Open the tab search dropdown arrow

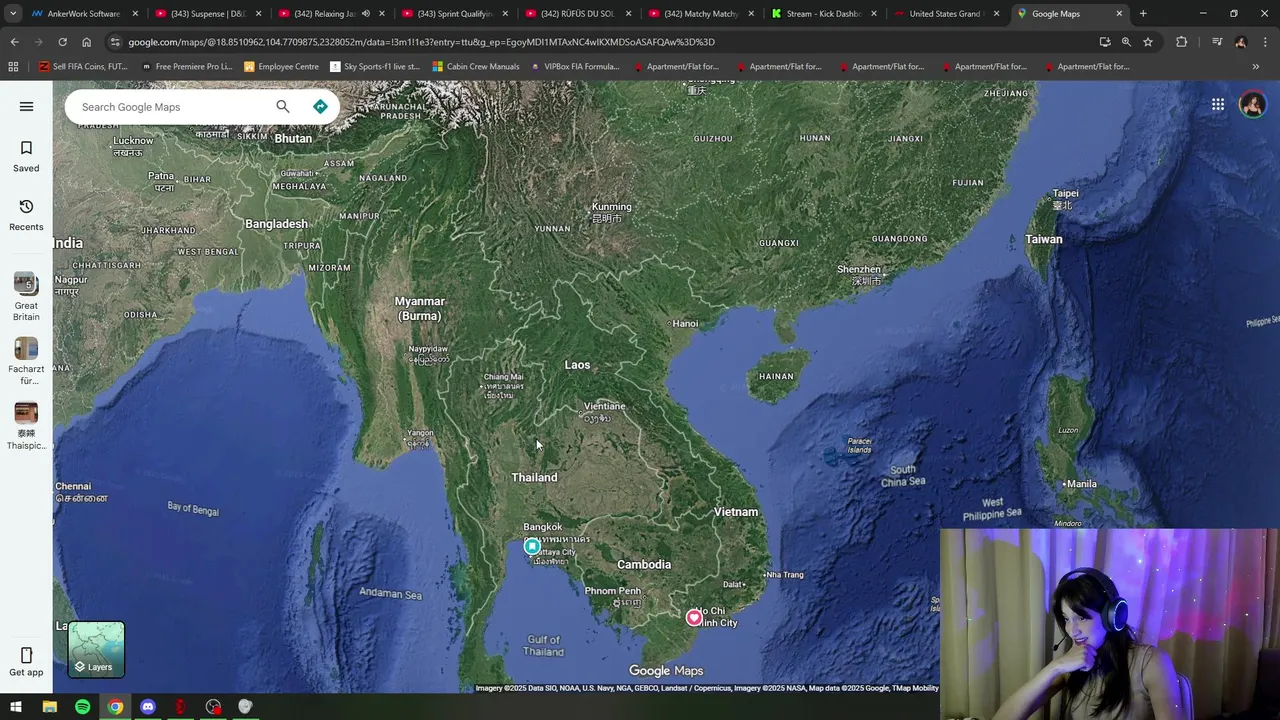13,14
